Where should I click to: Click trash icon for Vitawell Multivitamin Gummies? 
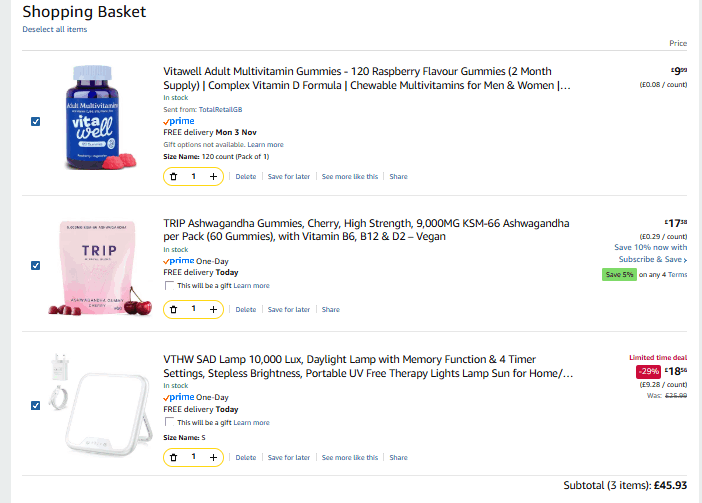[x=174, y=176]
